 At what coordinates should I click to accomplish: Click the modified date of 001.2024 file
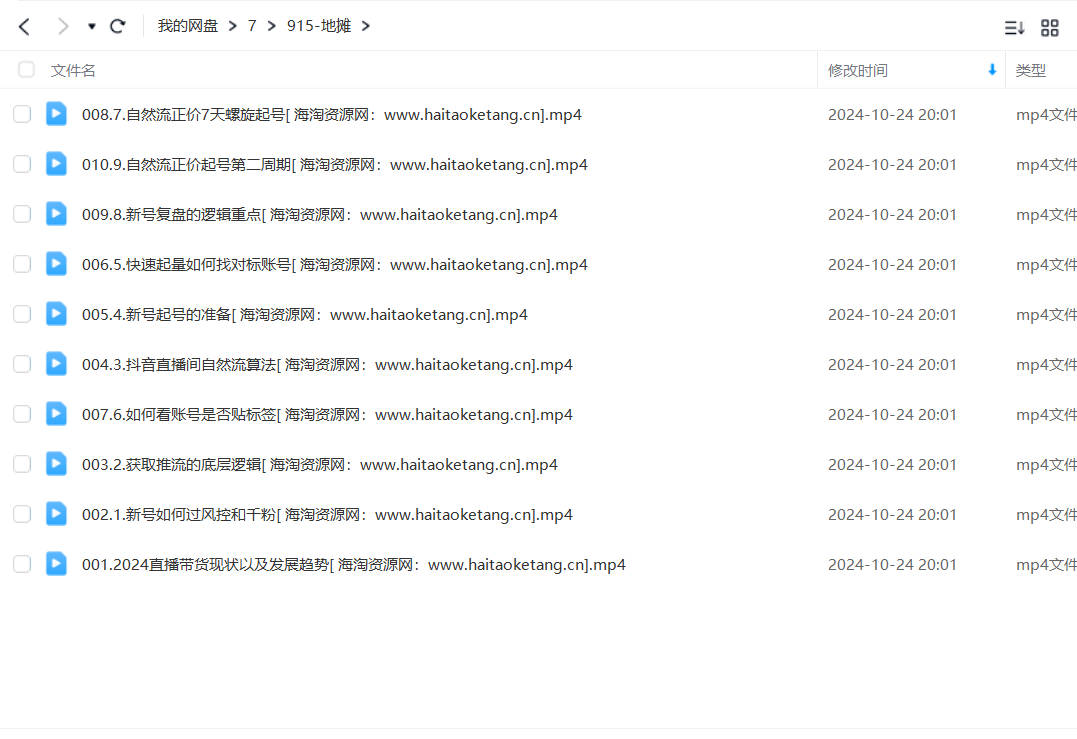(892, 565)
